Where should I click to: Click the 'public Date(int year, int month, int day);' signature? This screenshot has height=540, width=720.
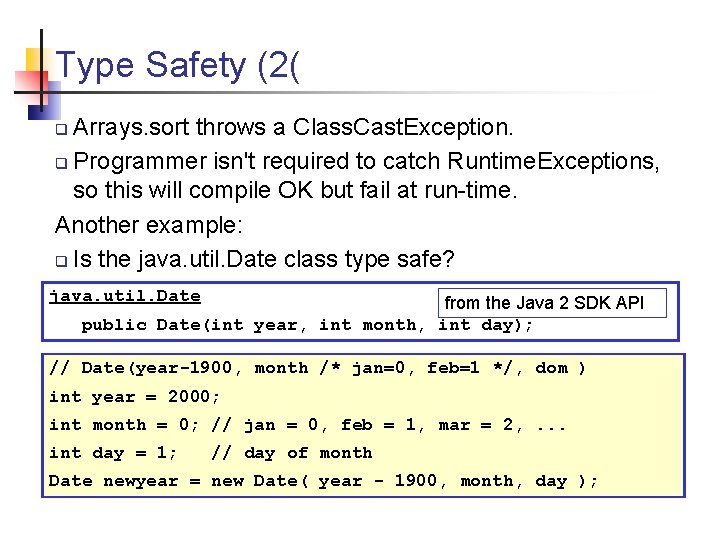tap(307, 326)
